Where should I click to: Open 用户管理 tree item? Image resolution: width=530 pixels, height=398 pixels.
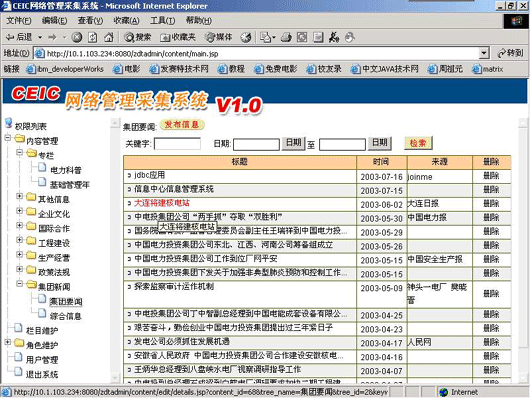click(x=42, y=360)
